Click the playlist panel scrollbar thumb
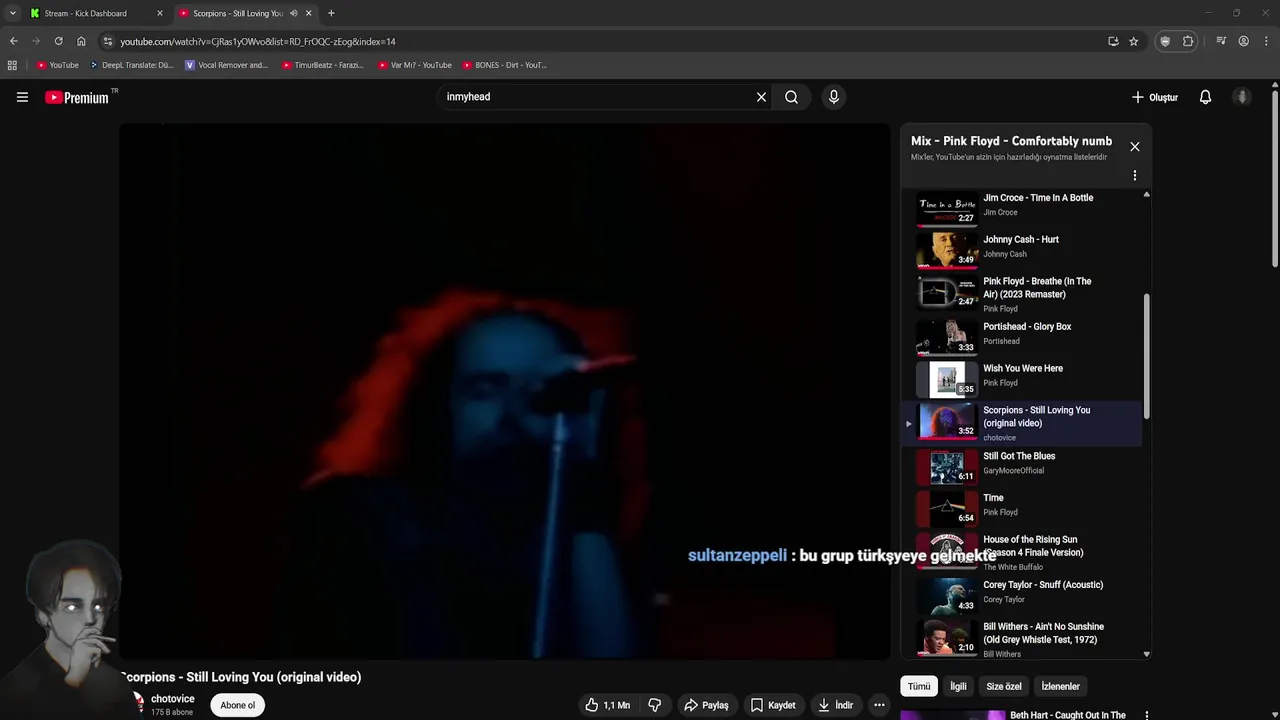This screenshot has height=720, width=1280. click(x=1146, y=356)
